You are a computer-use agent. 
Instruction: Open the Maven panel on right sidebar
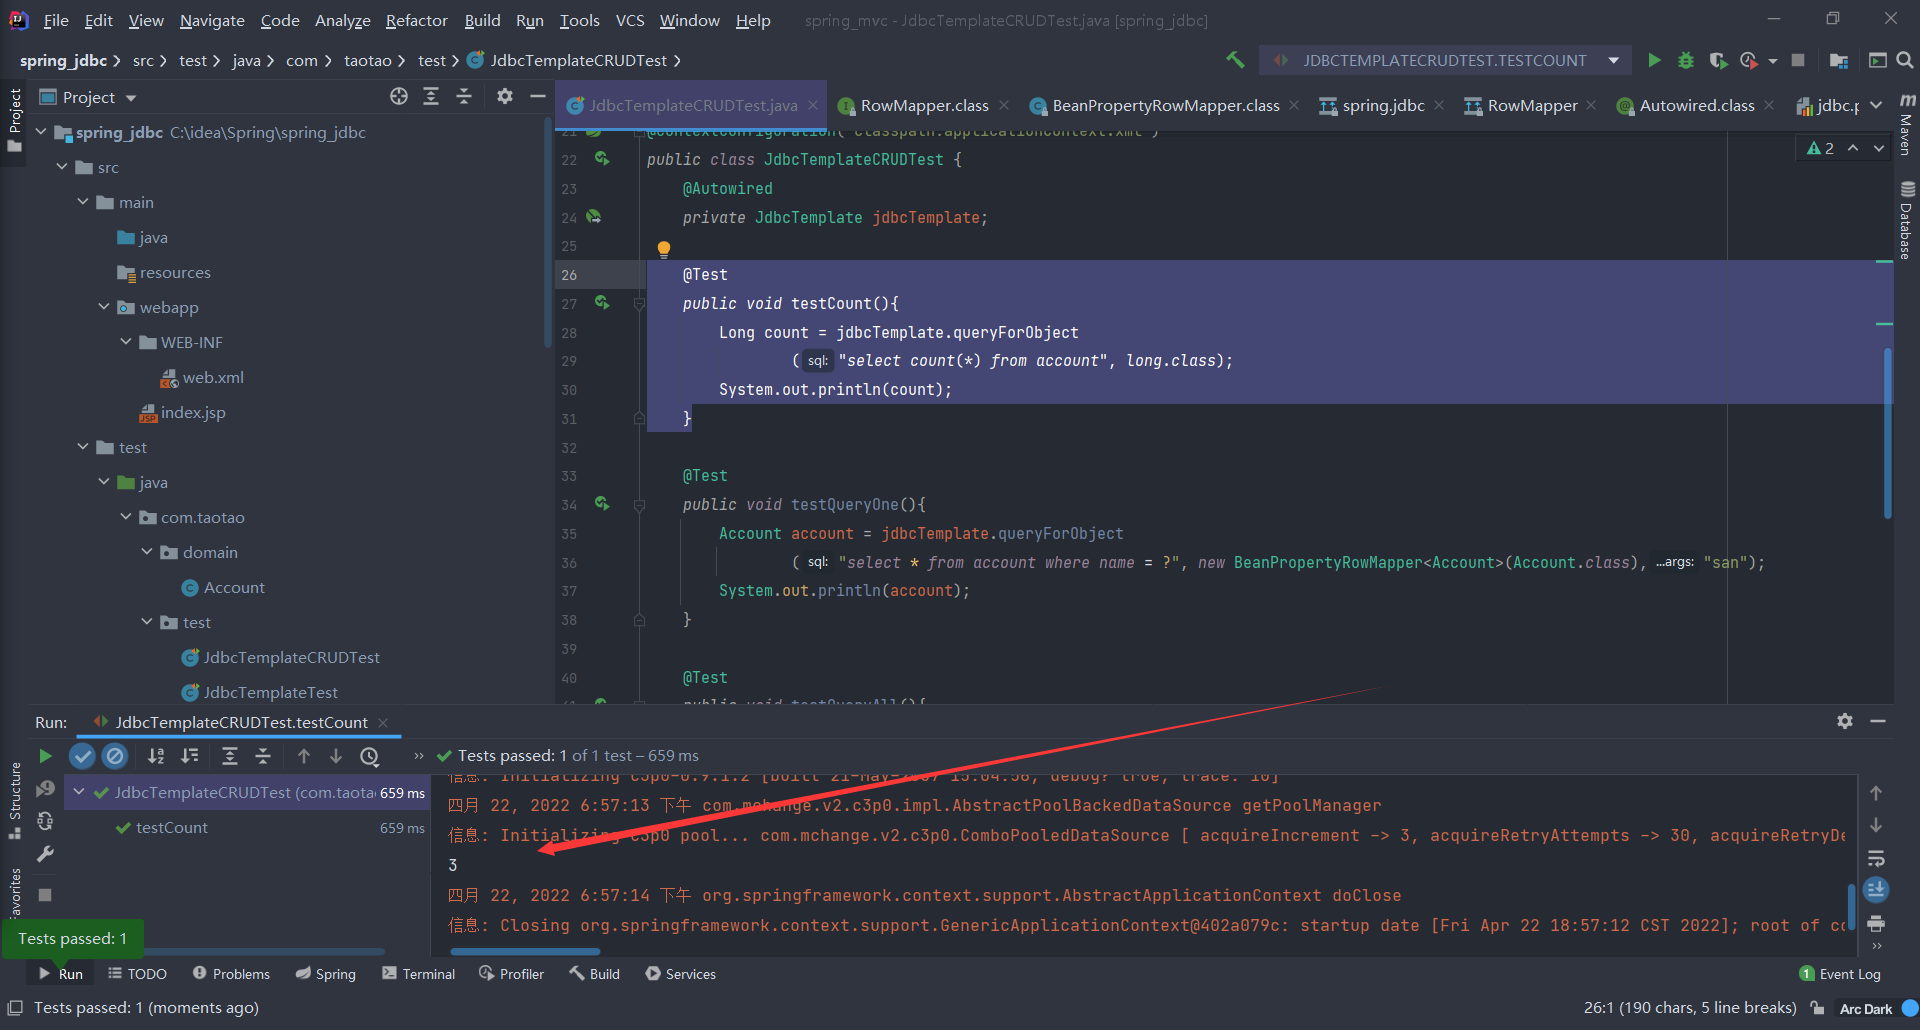click(1908, 125)
